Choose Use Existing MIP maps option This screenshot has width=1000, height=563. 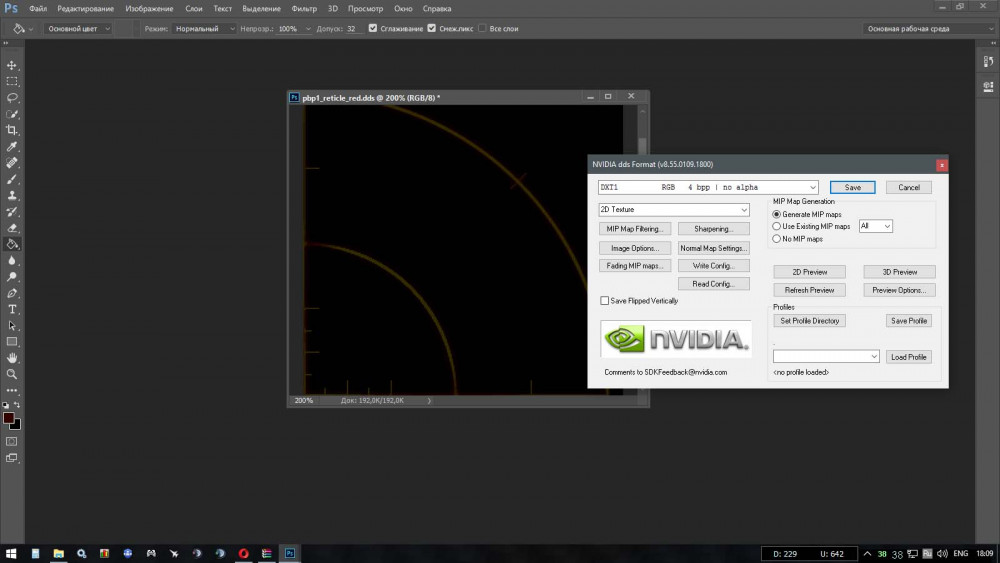pyautogui.click(x=777, y=227)
